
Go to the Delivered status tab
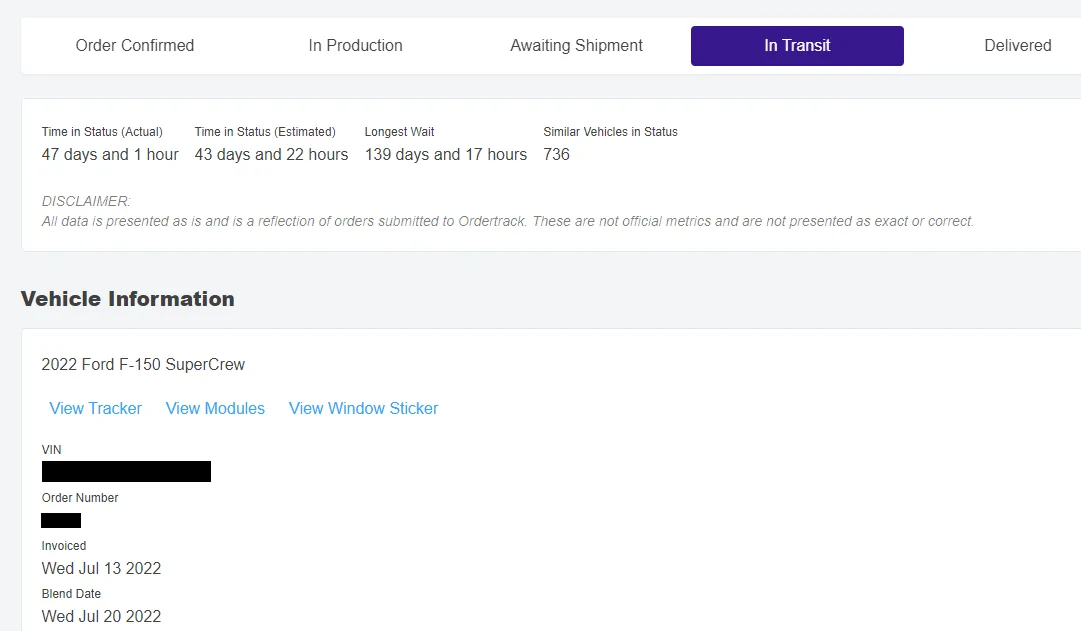pyautogui.click(x=1017, y=46)
